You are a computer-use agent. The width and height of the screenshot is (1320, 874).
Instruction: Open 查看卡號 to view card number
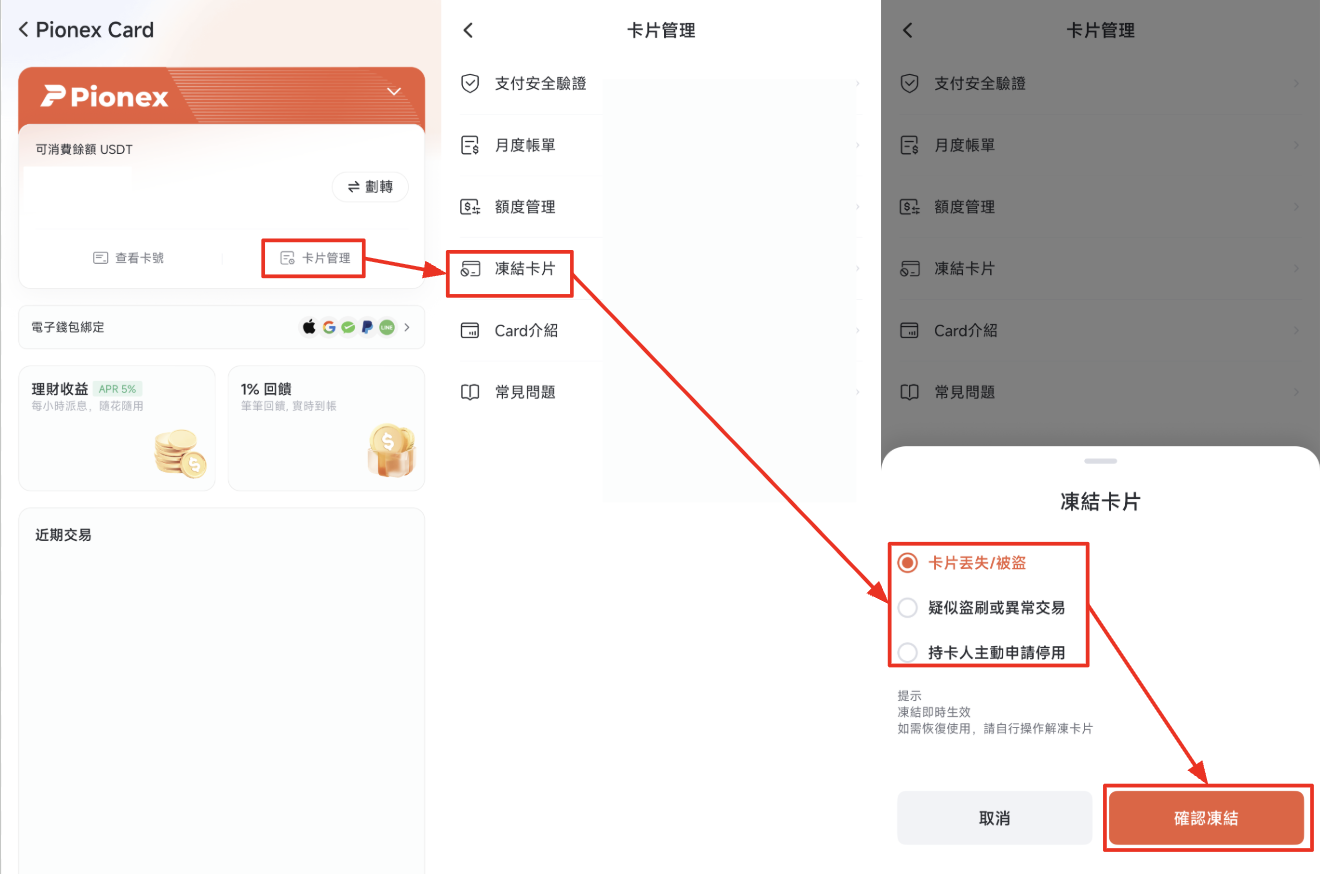click(128, 258)
